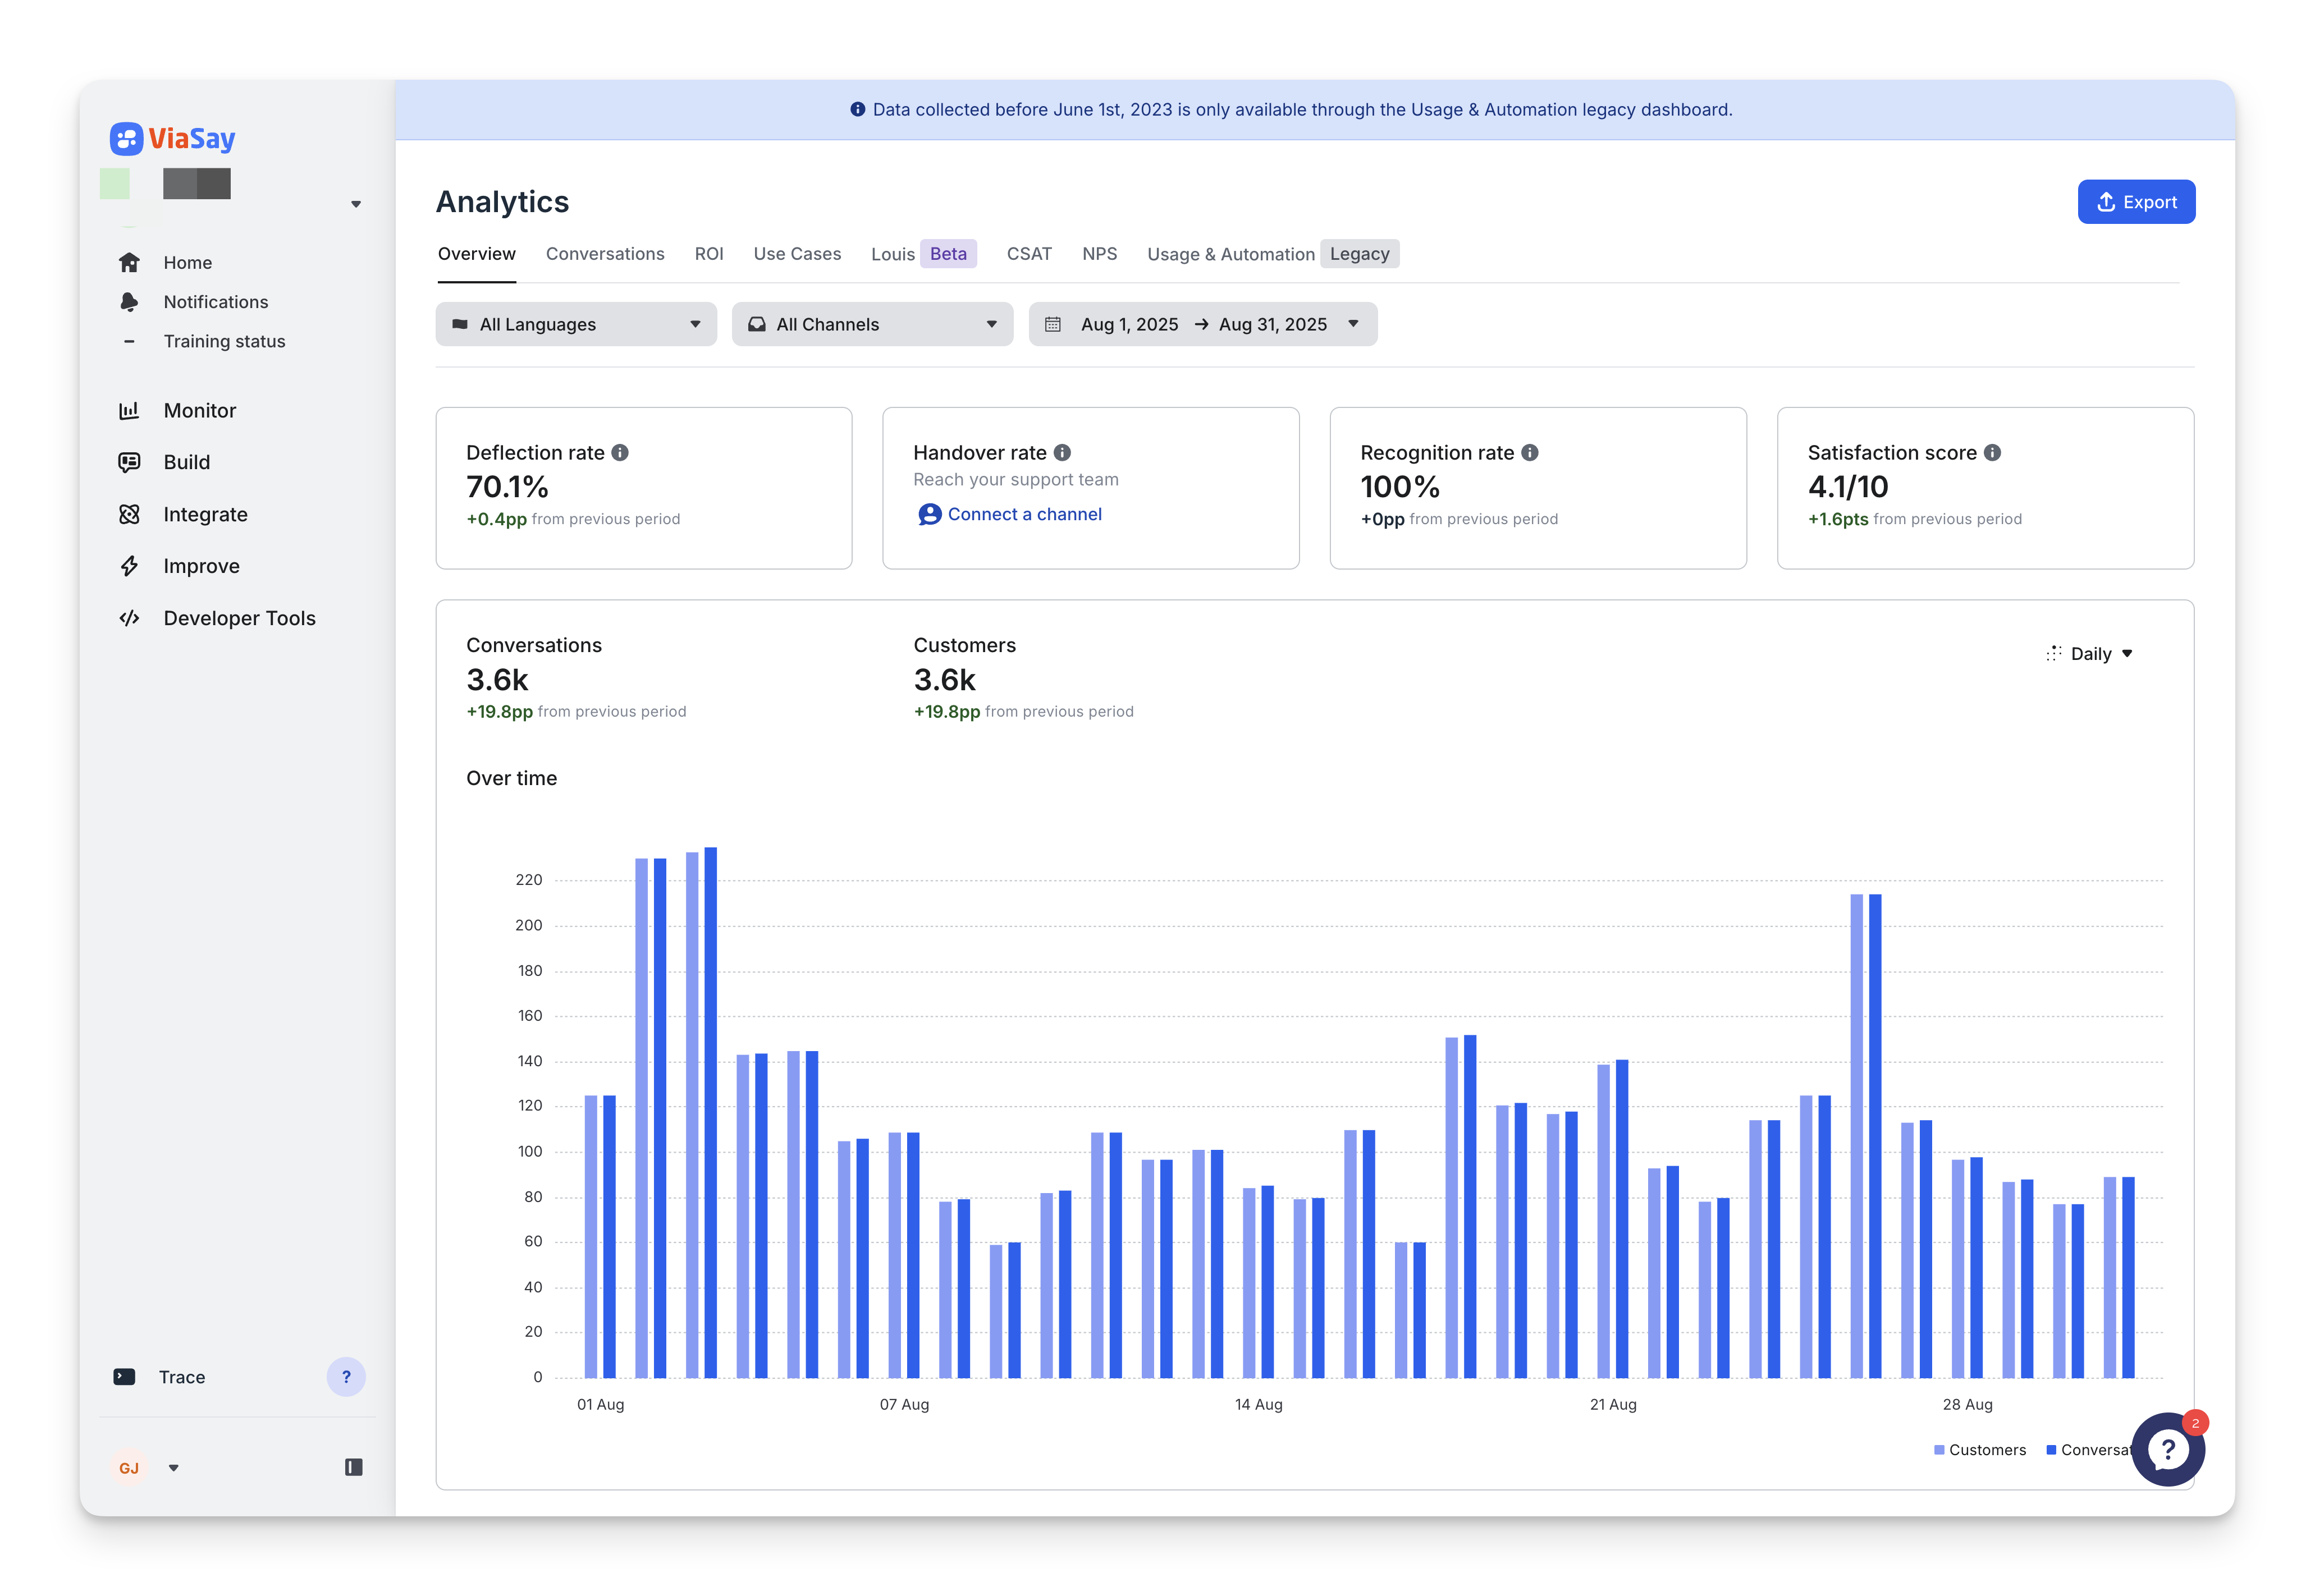This screenshot has width=2315, height=1596.
Task: Toggle the Customers legend series
Action: click(1979, 1450)
